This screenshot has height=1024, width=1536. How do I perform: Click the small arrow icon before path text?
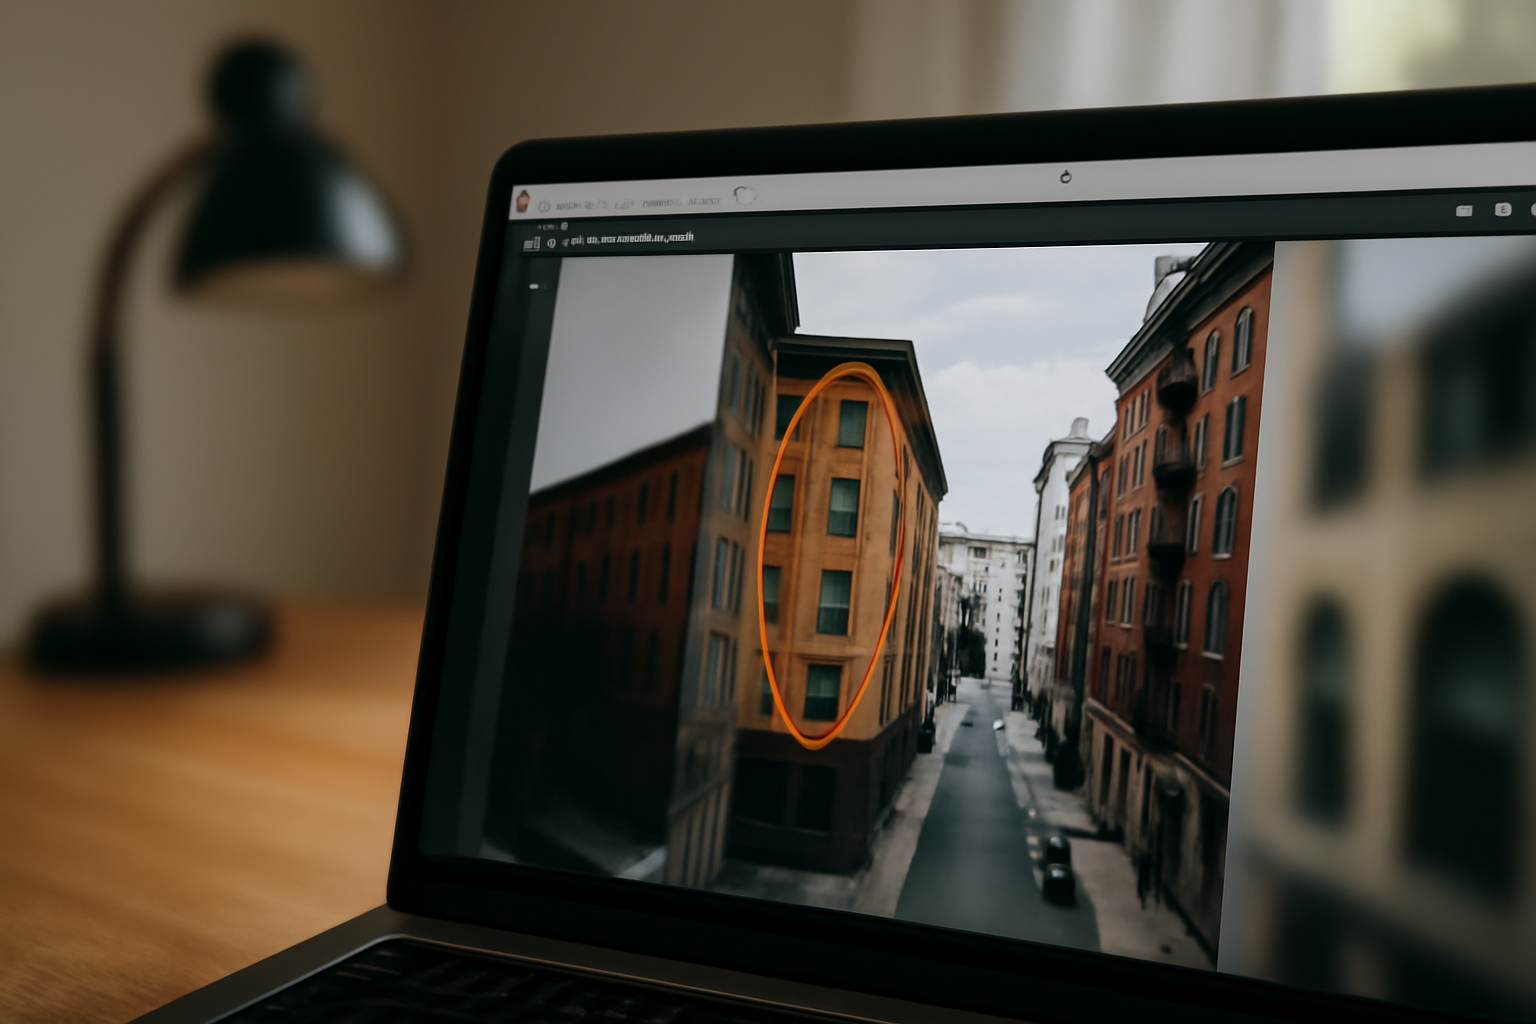tap(564, 242)
